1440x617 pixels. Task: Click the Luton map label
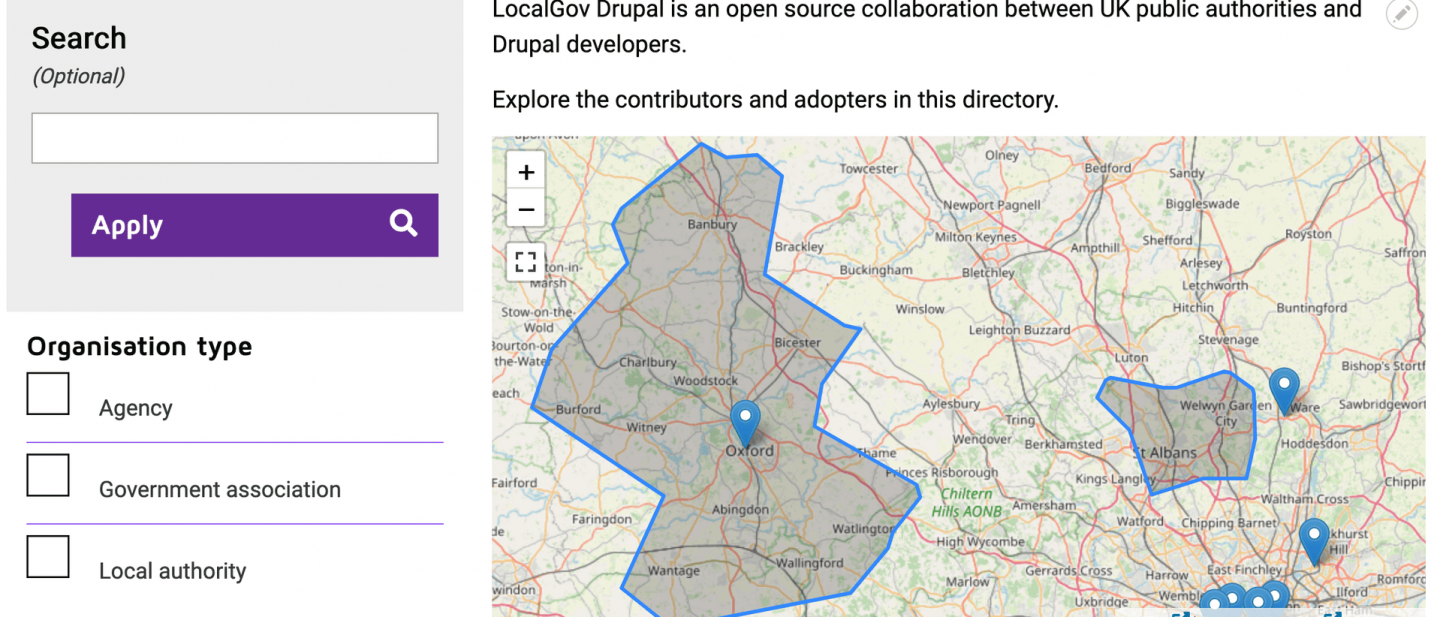(1131, 357)
